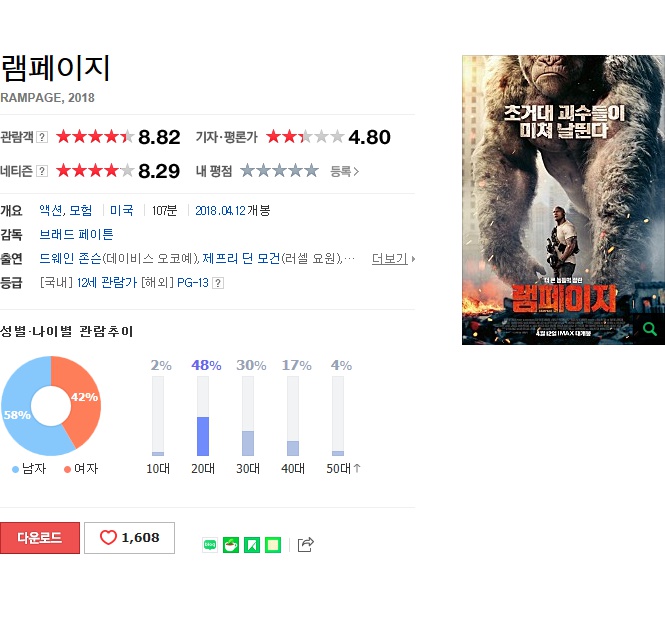Open the share arrow export icon

[306, 544]
